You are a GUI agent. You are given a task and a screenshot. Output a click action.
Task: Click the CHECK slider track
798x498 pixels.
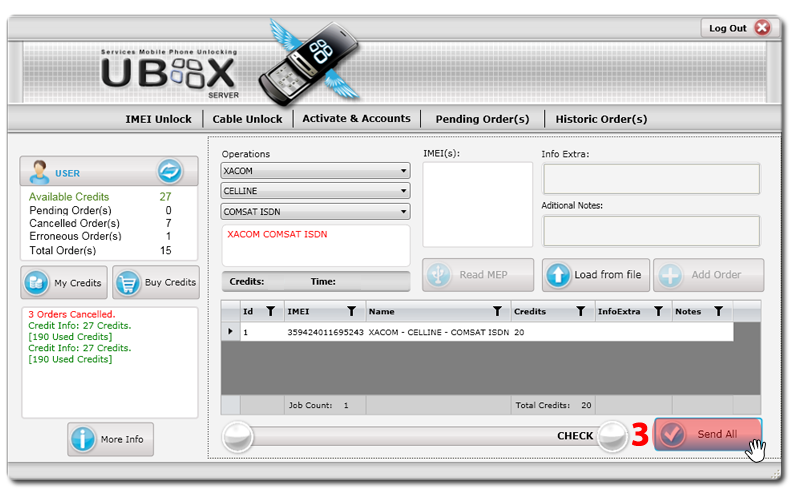(x=425, y=436)
